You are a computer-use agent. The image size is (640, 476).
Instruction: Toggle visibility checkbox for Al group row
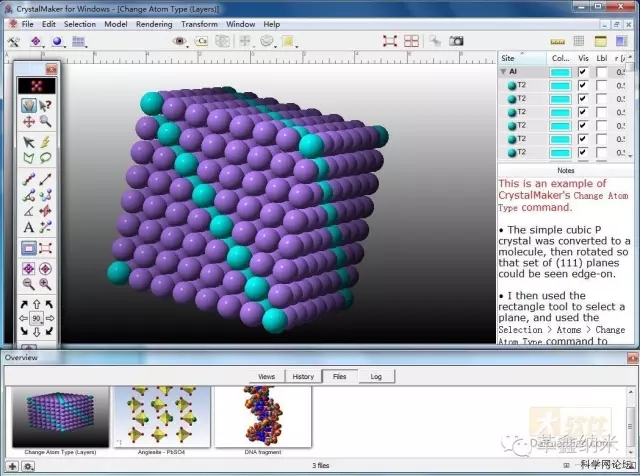point(584,72)
